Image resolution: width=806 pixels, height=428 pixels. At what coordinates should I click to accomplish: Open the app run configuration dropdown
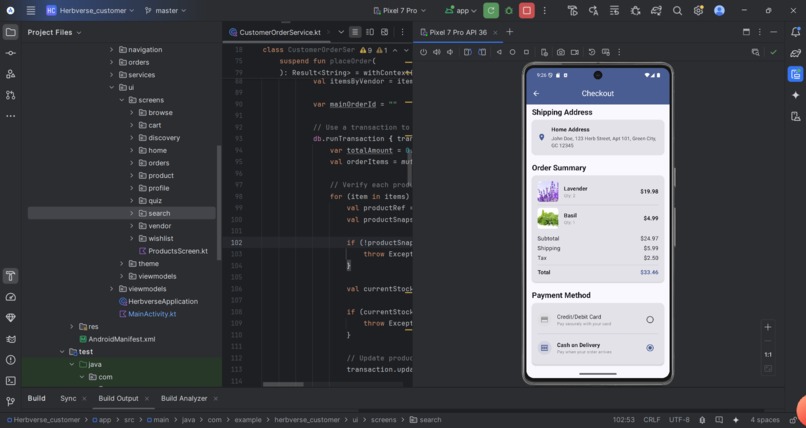[461, 10]
